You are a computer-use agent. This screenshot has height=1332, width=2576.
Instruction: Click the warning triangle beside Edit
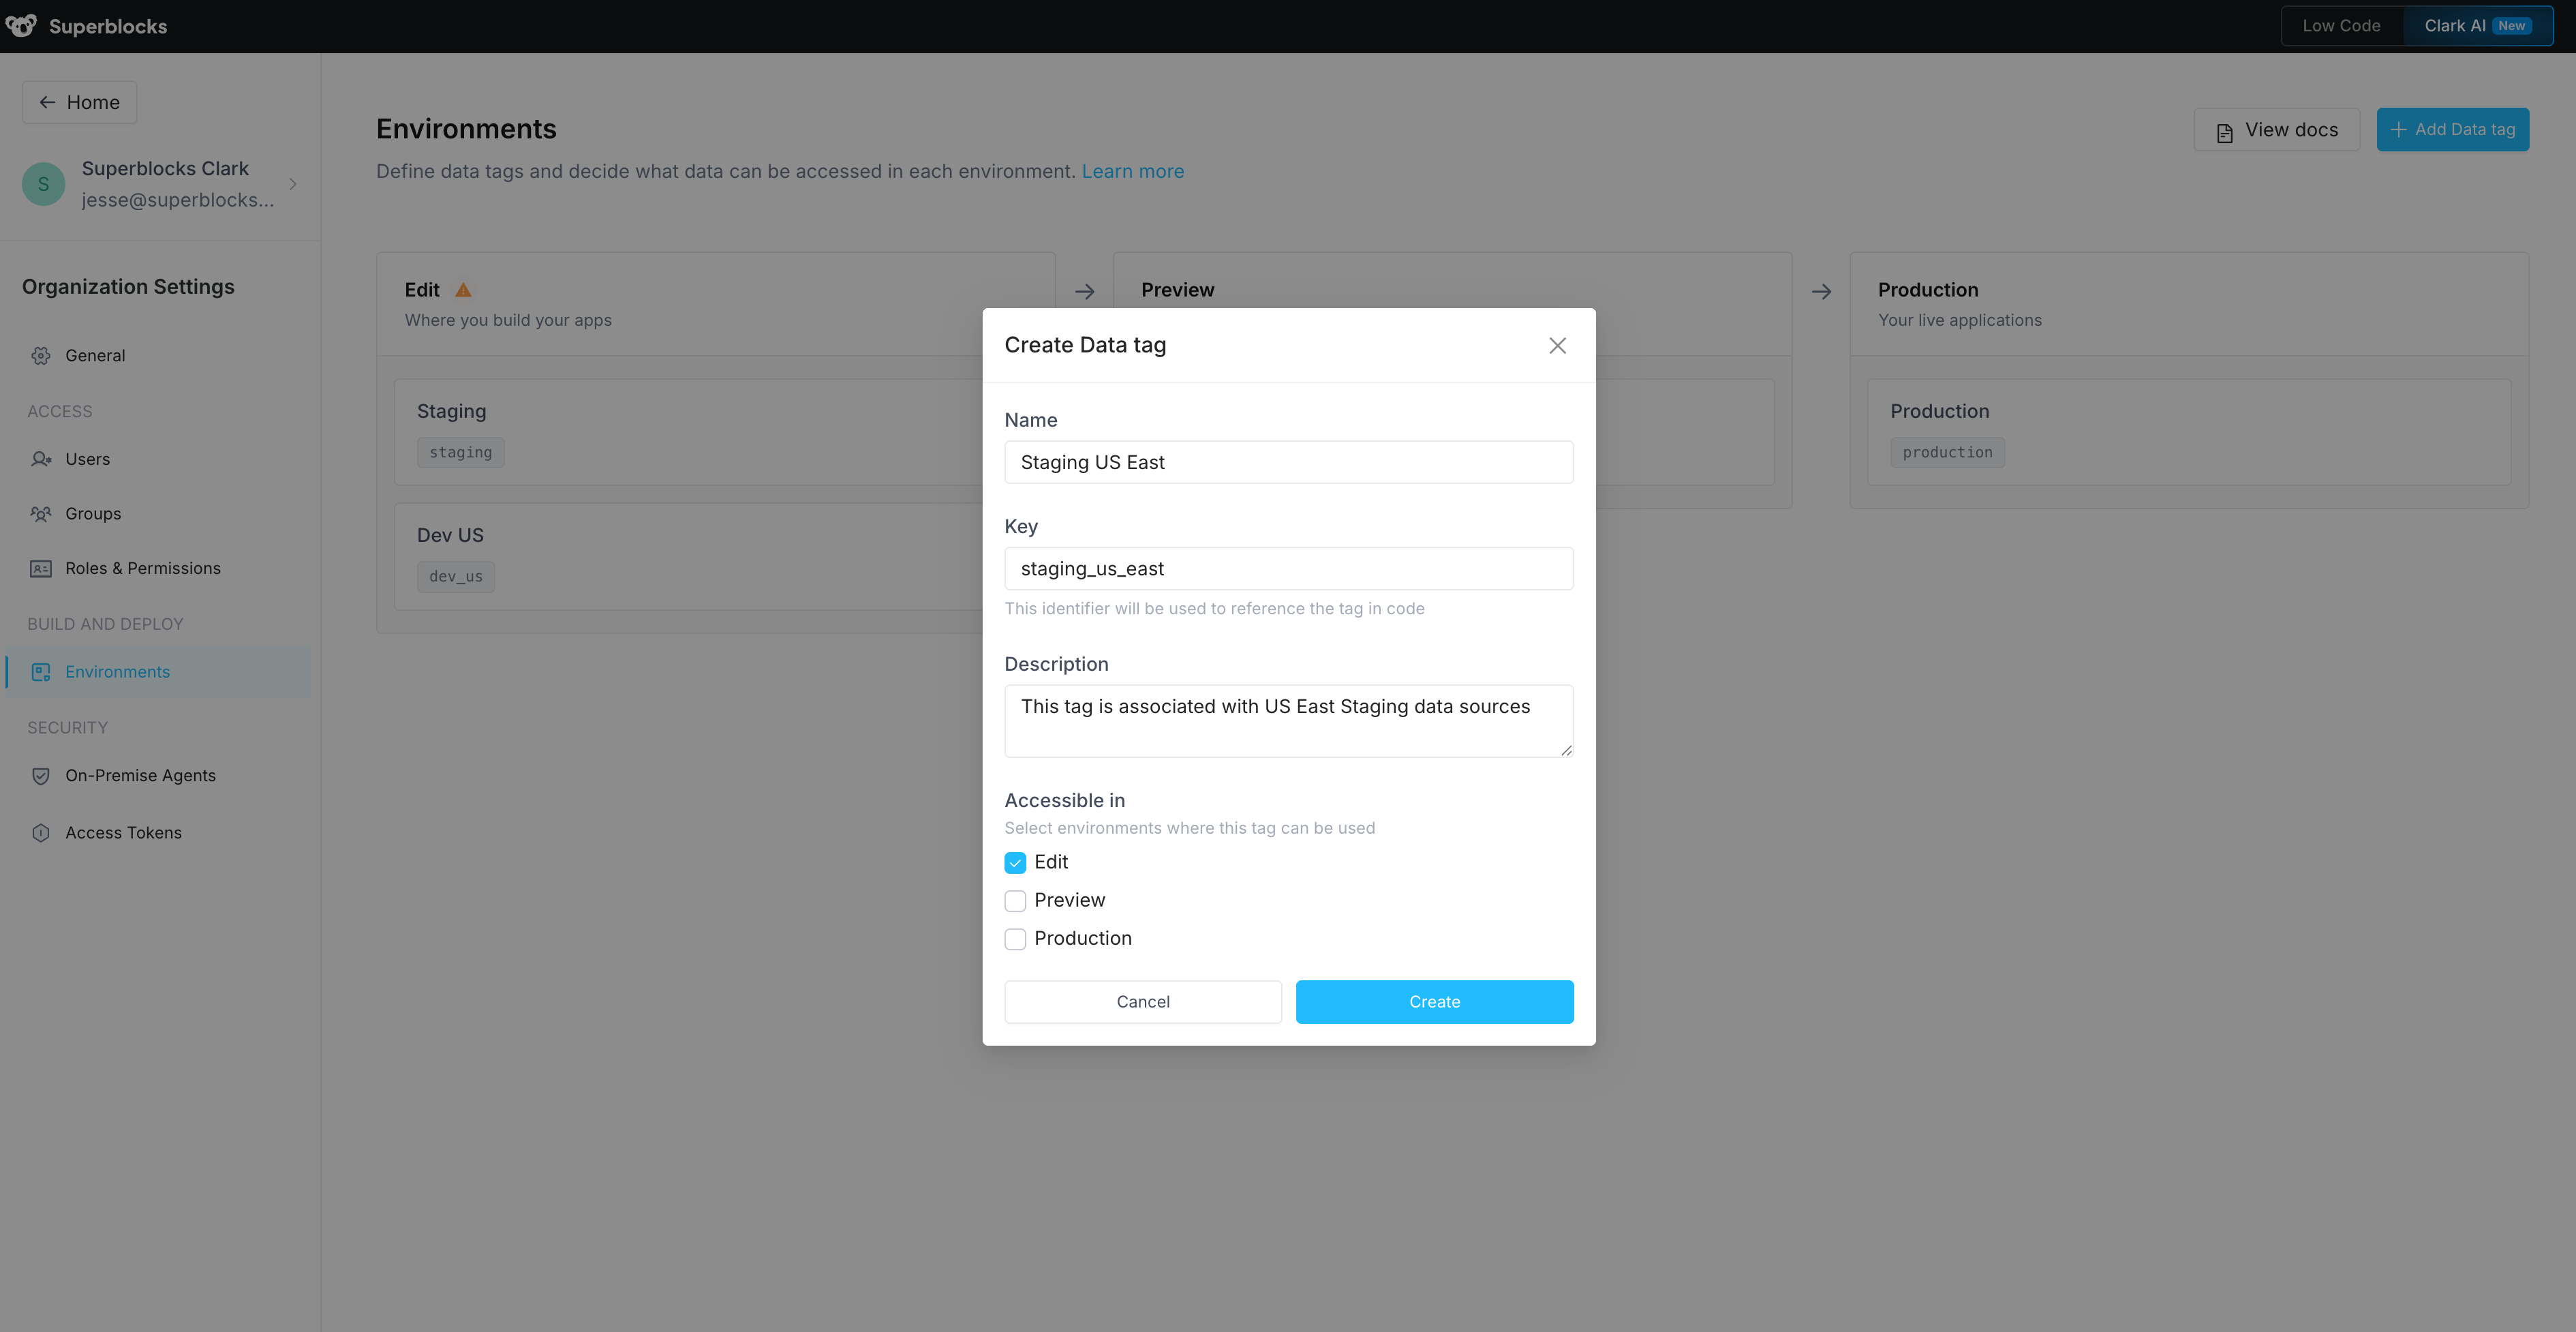click(x=464, y=289)
